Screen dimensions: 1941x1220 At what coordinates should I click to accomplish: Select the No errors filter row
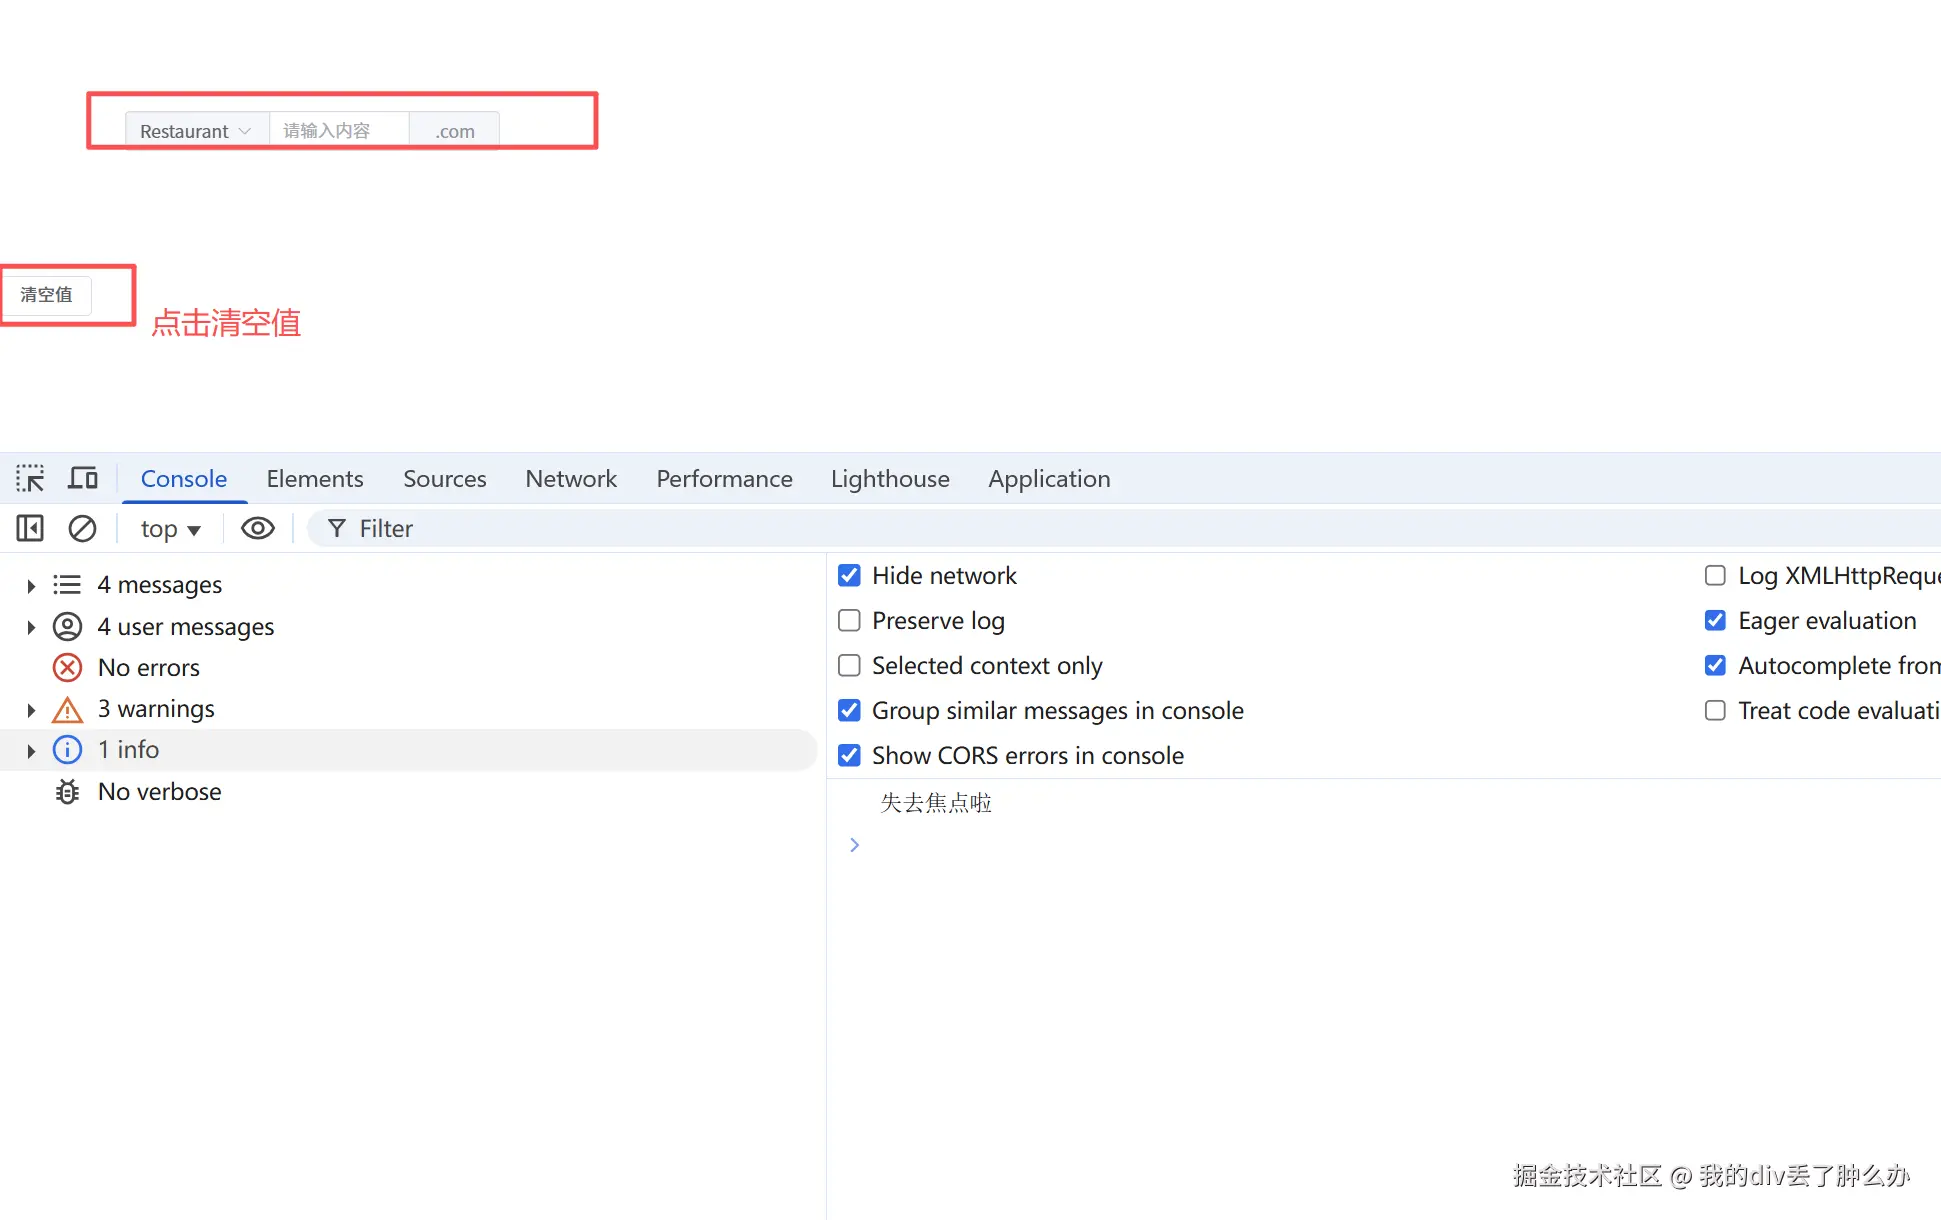pos(148,667)
